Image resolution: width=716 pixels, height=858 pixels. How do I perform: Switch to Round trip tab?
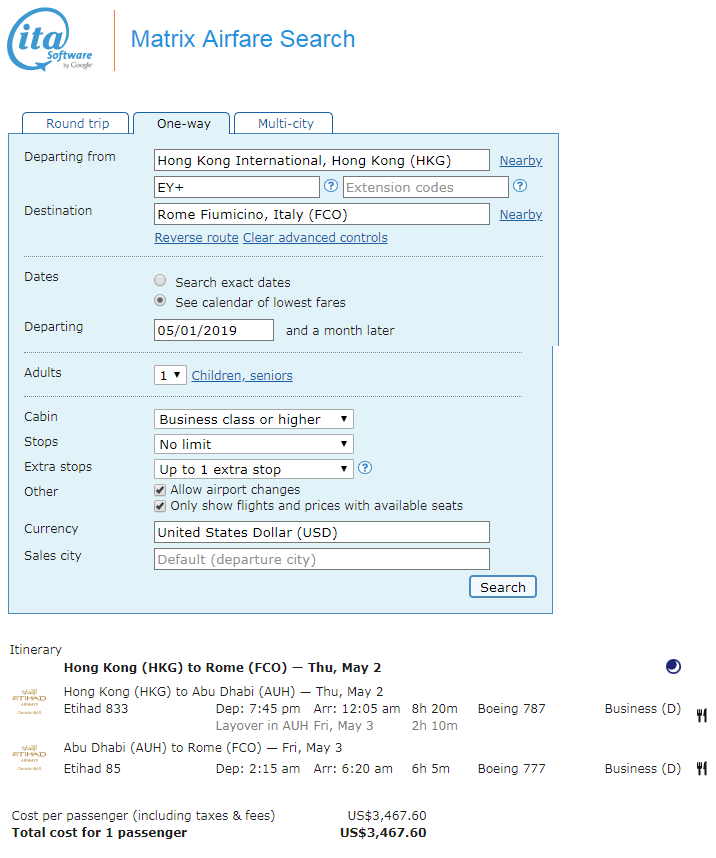tap(76, 123)
